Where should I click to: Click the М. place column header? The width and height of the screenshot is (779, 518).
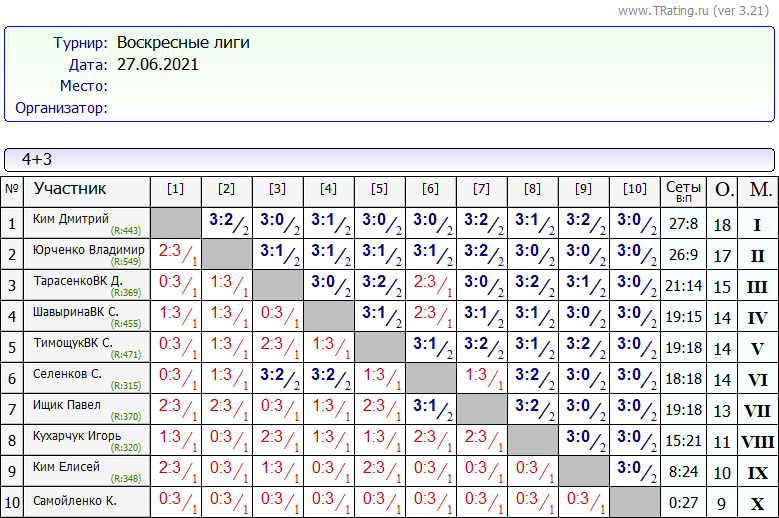(x=758, y=190)
